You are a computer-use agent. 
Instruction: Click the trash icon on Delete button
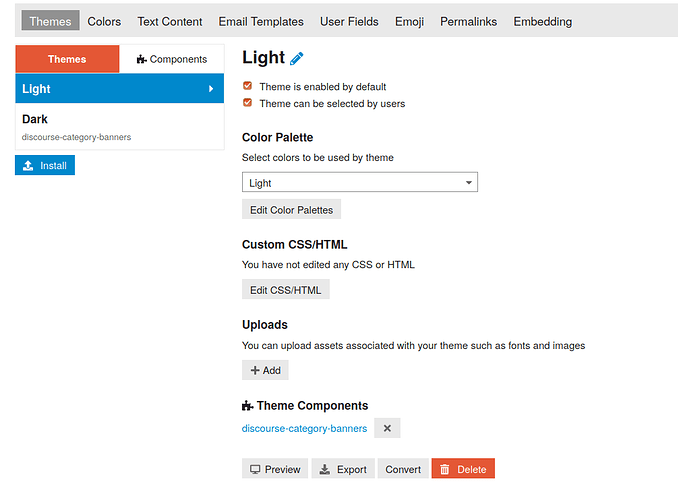coord(445,469)
